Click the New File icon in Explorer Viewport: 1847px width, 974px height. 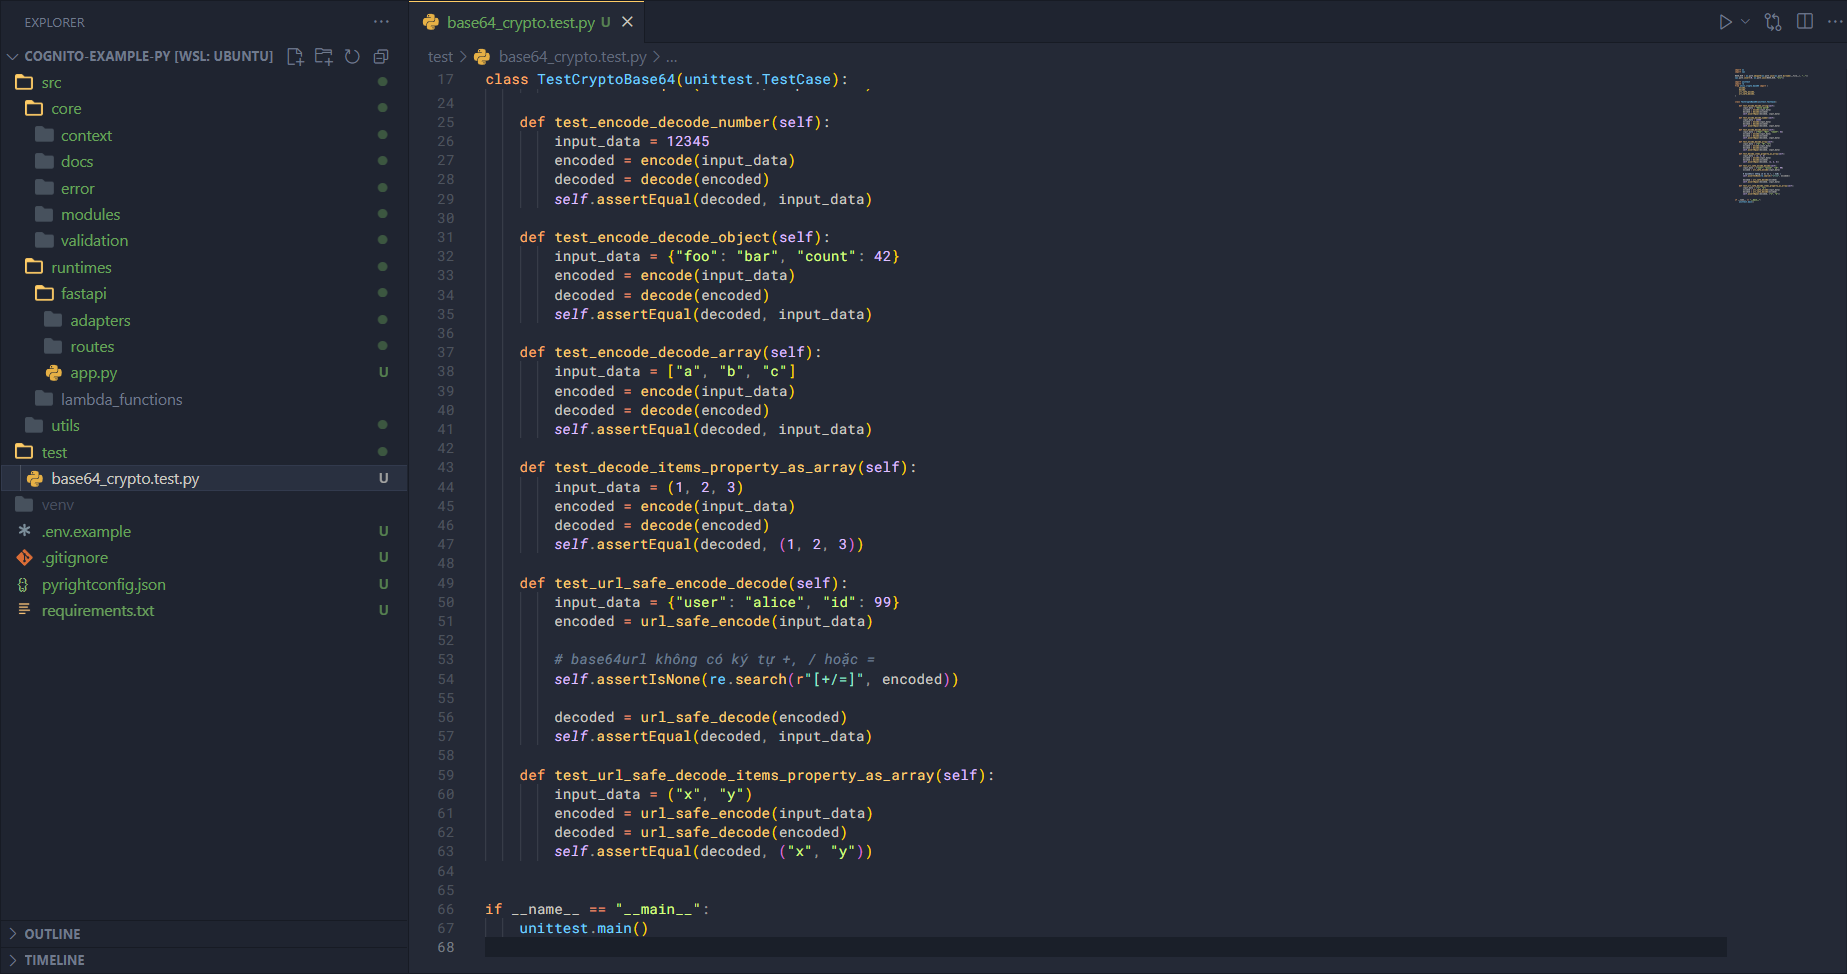(295, 57)
